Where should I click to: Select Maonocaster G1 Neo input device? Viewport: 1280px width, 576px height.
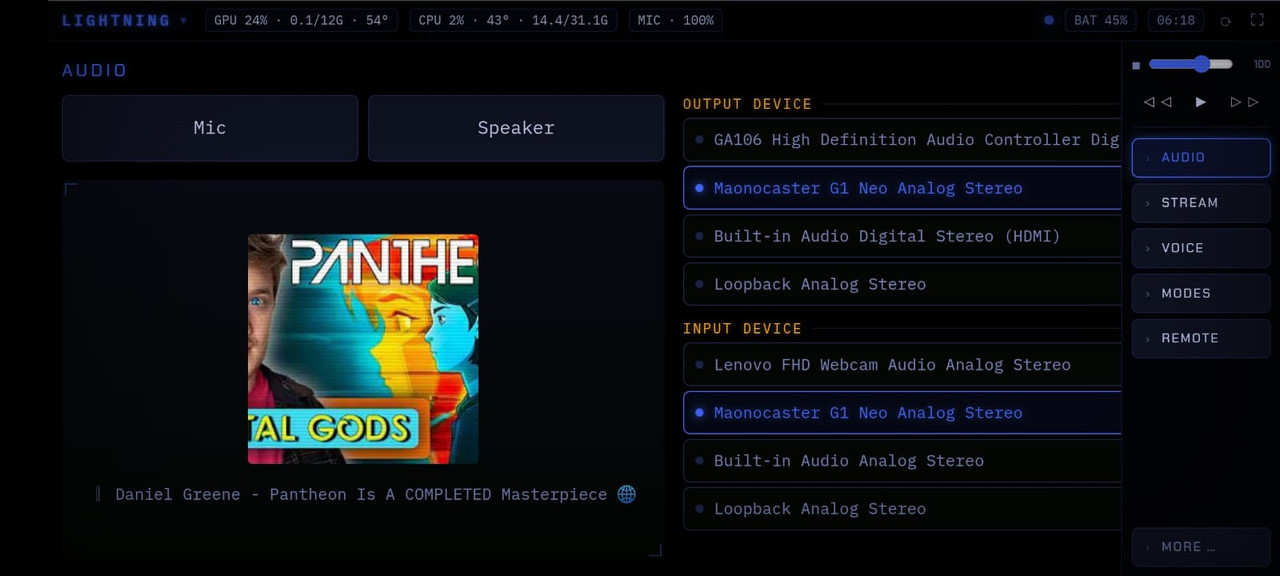click(902, 413)
